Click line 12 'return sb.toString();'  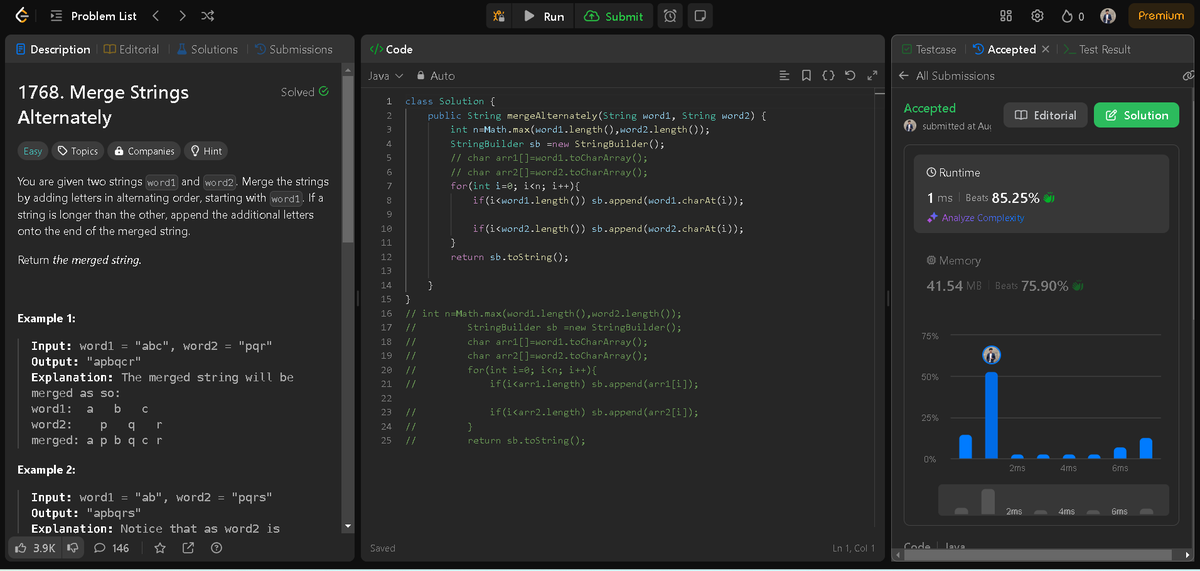point(509,257)
